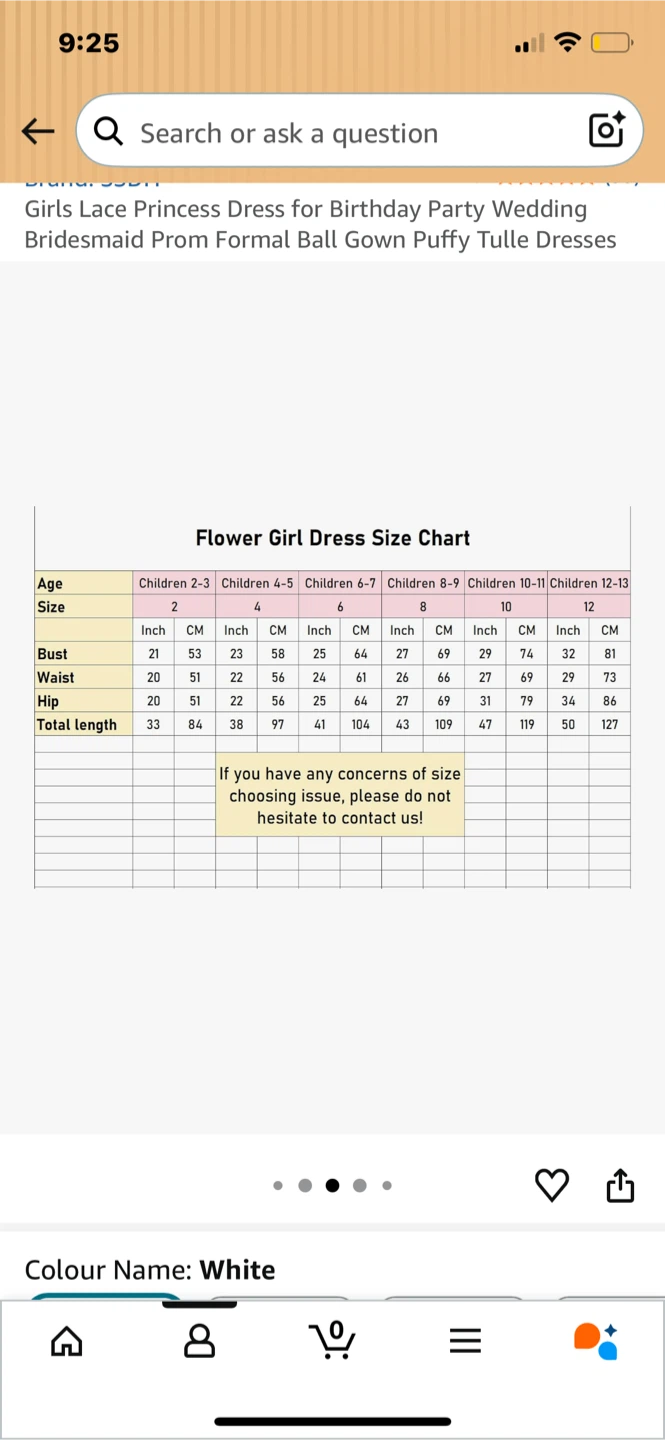Open hamburger menu icon

465,1340
